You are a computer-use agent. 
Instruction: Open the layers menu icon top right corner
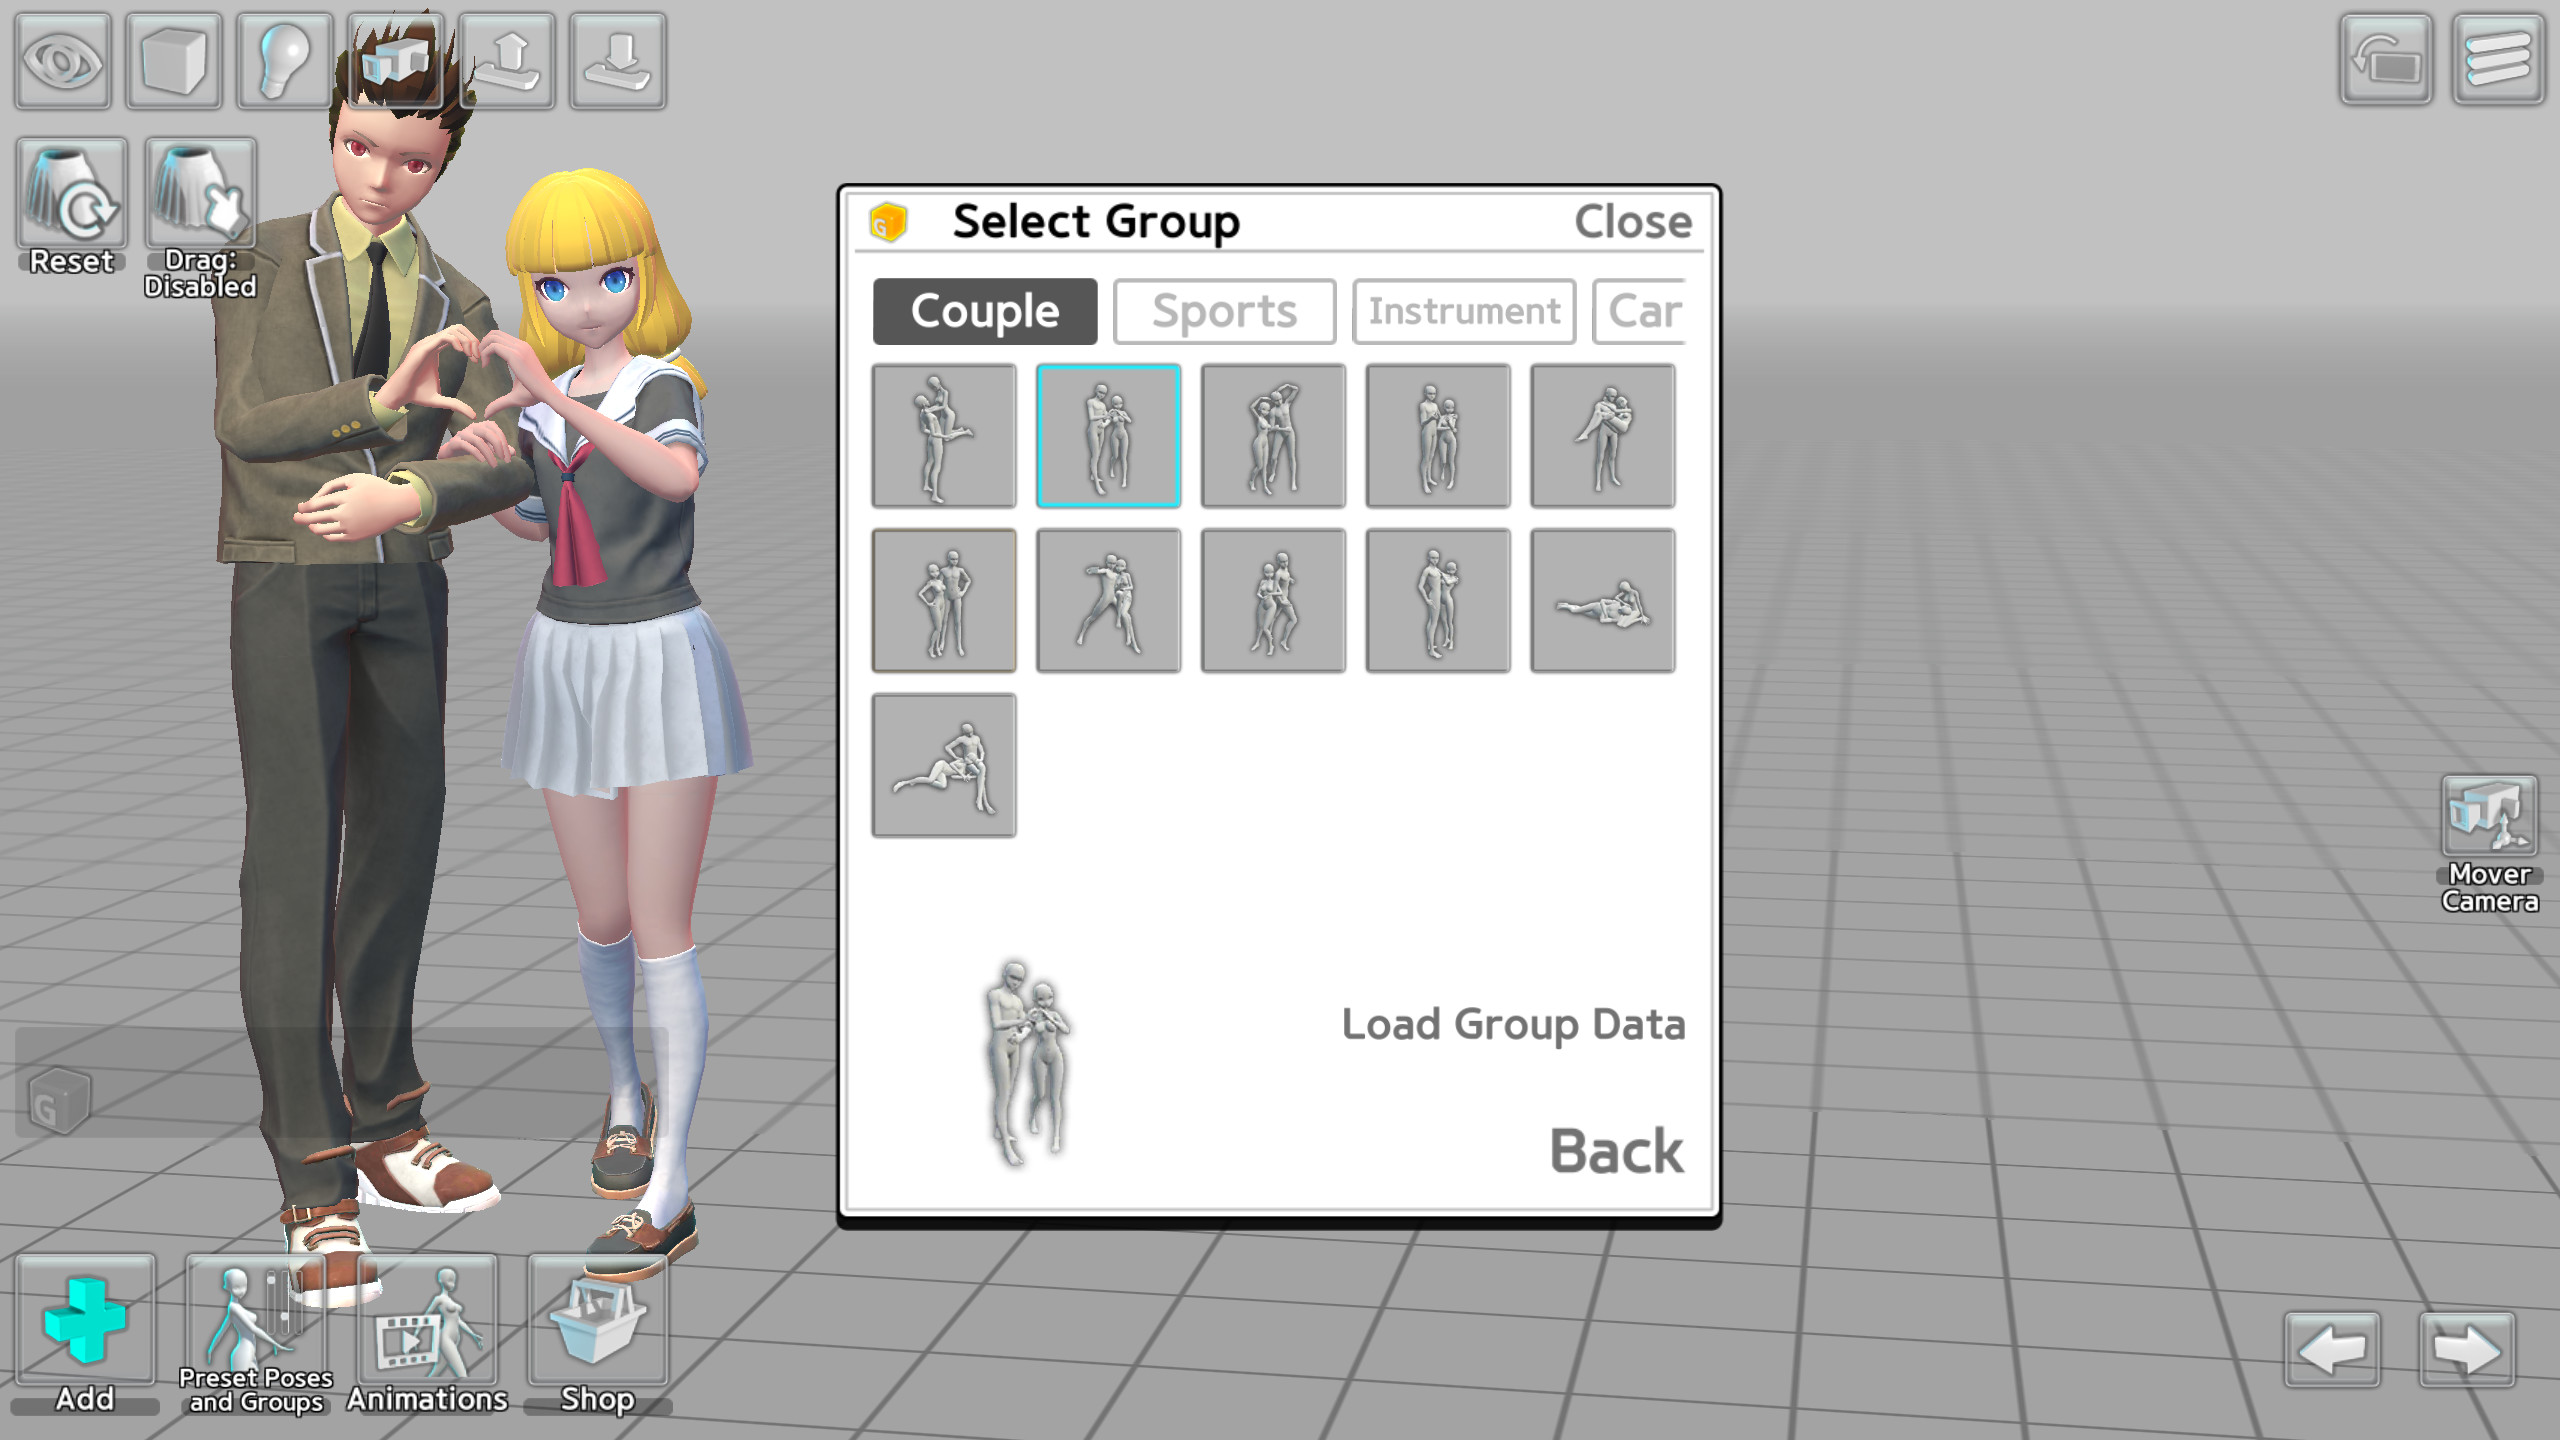click(2498, 62)
